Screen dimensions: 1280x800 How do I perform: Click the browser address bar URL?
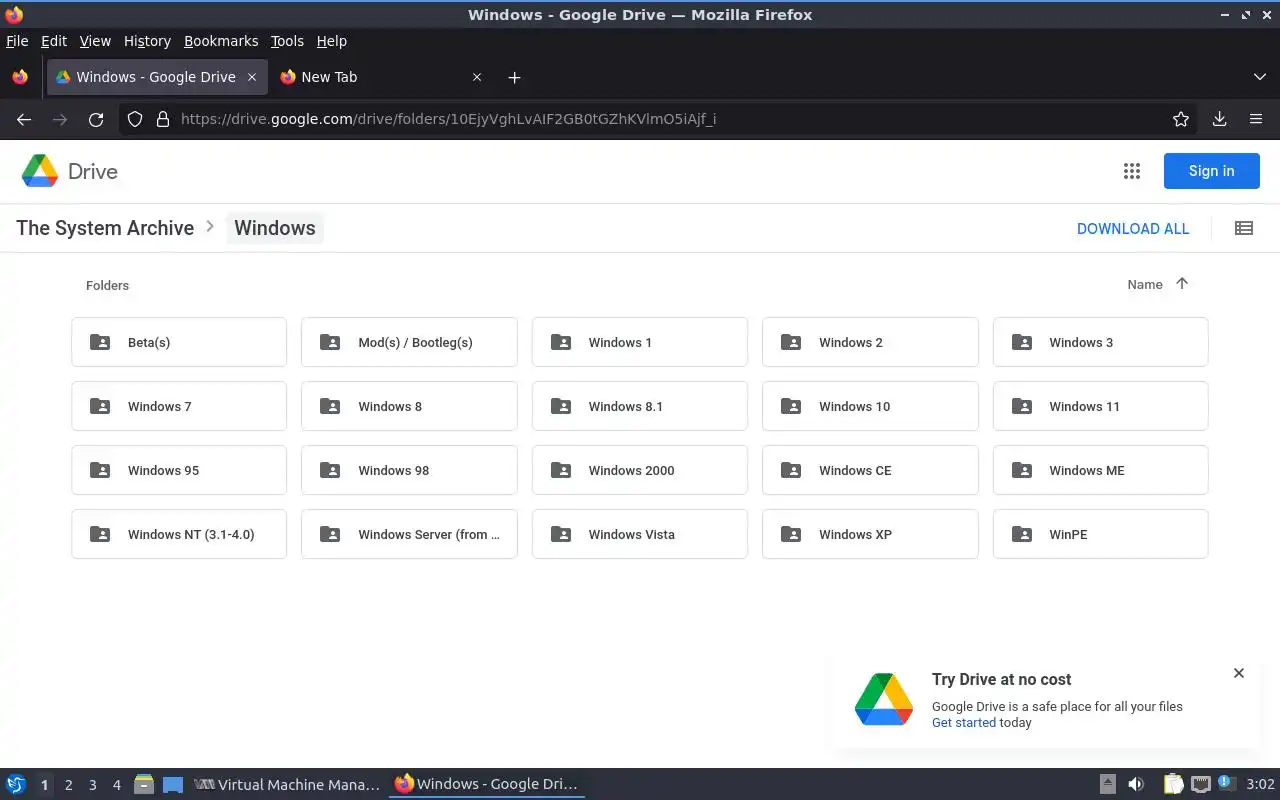(448, 119)
